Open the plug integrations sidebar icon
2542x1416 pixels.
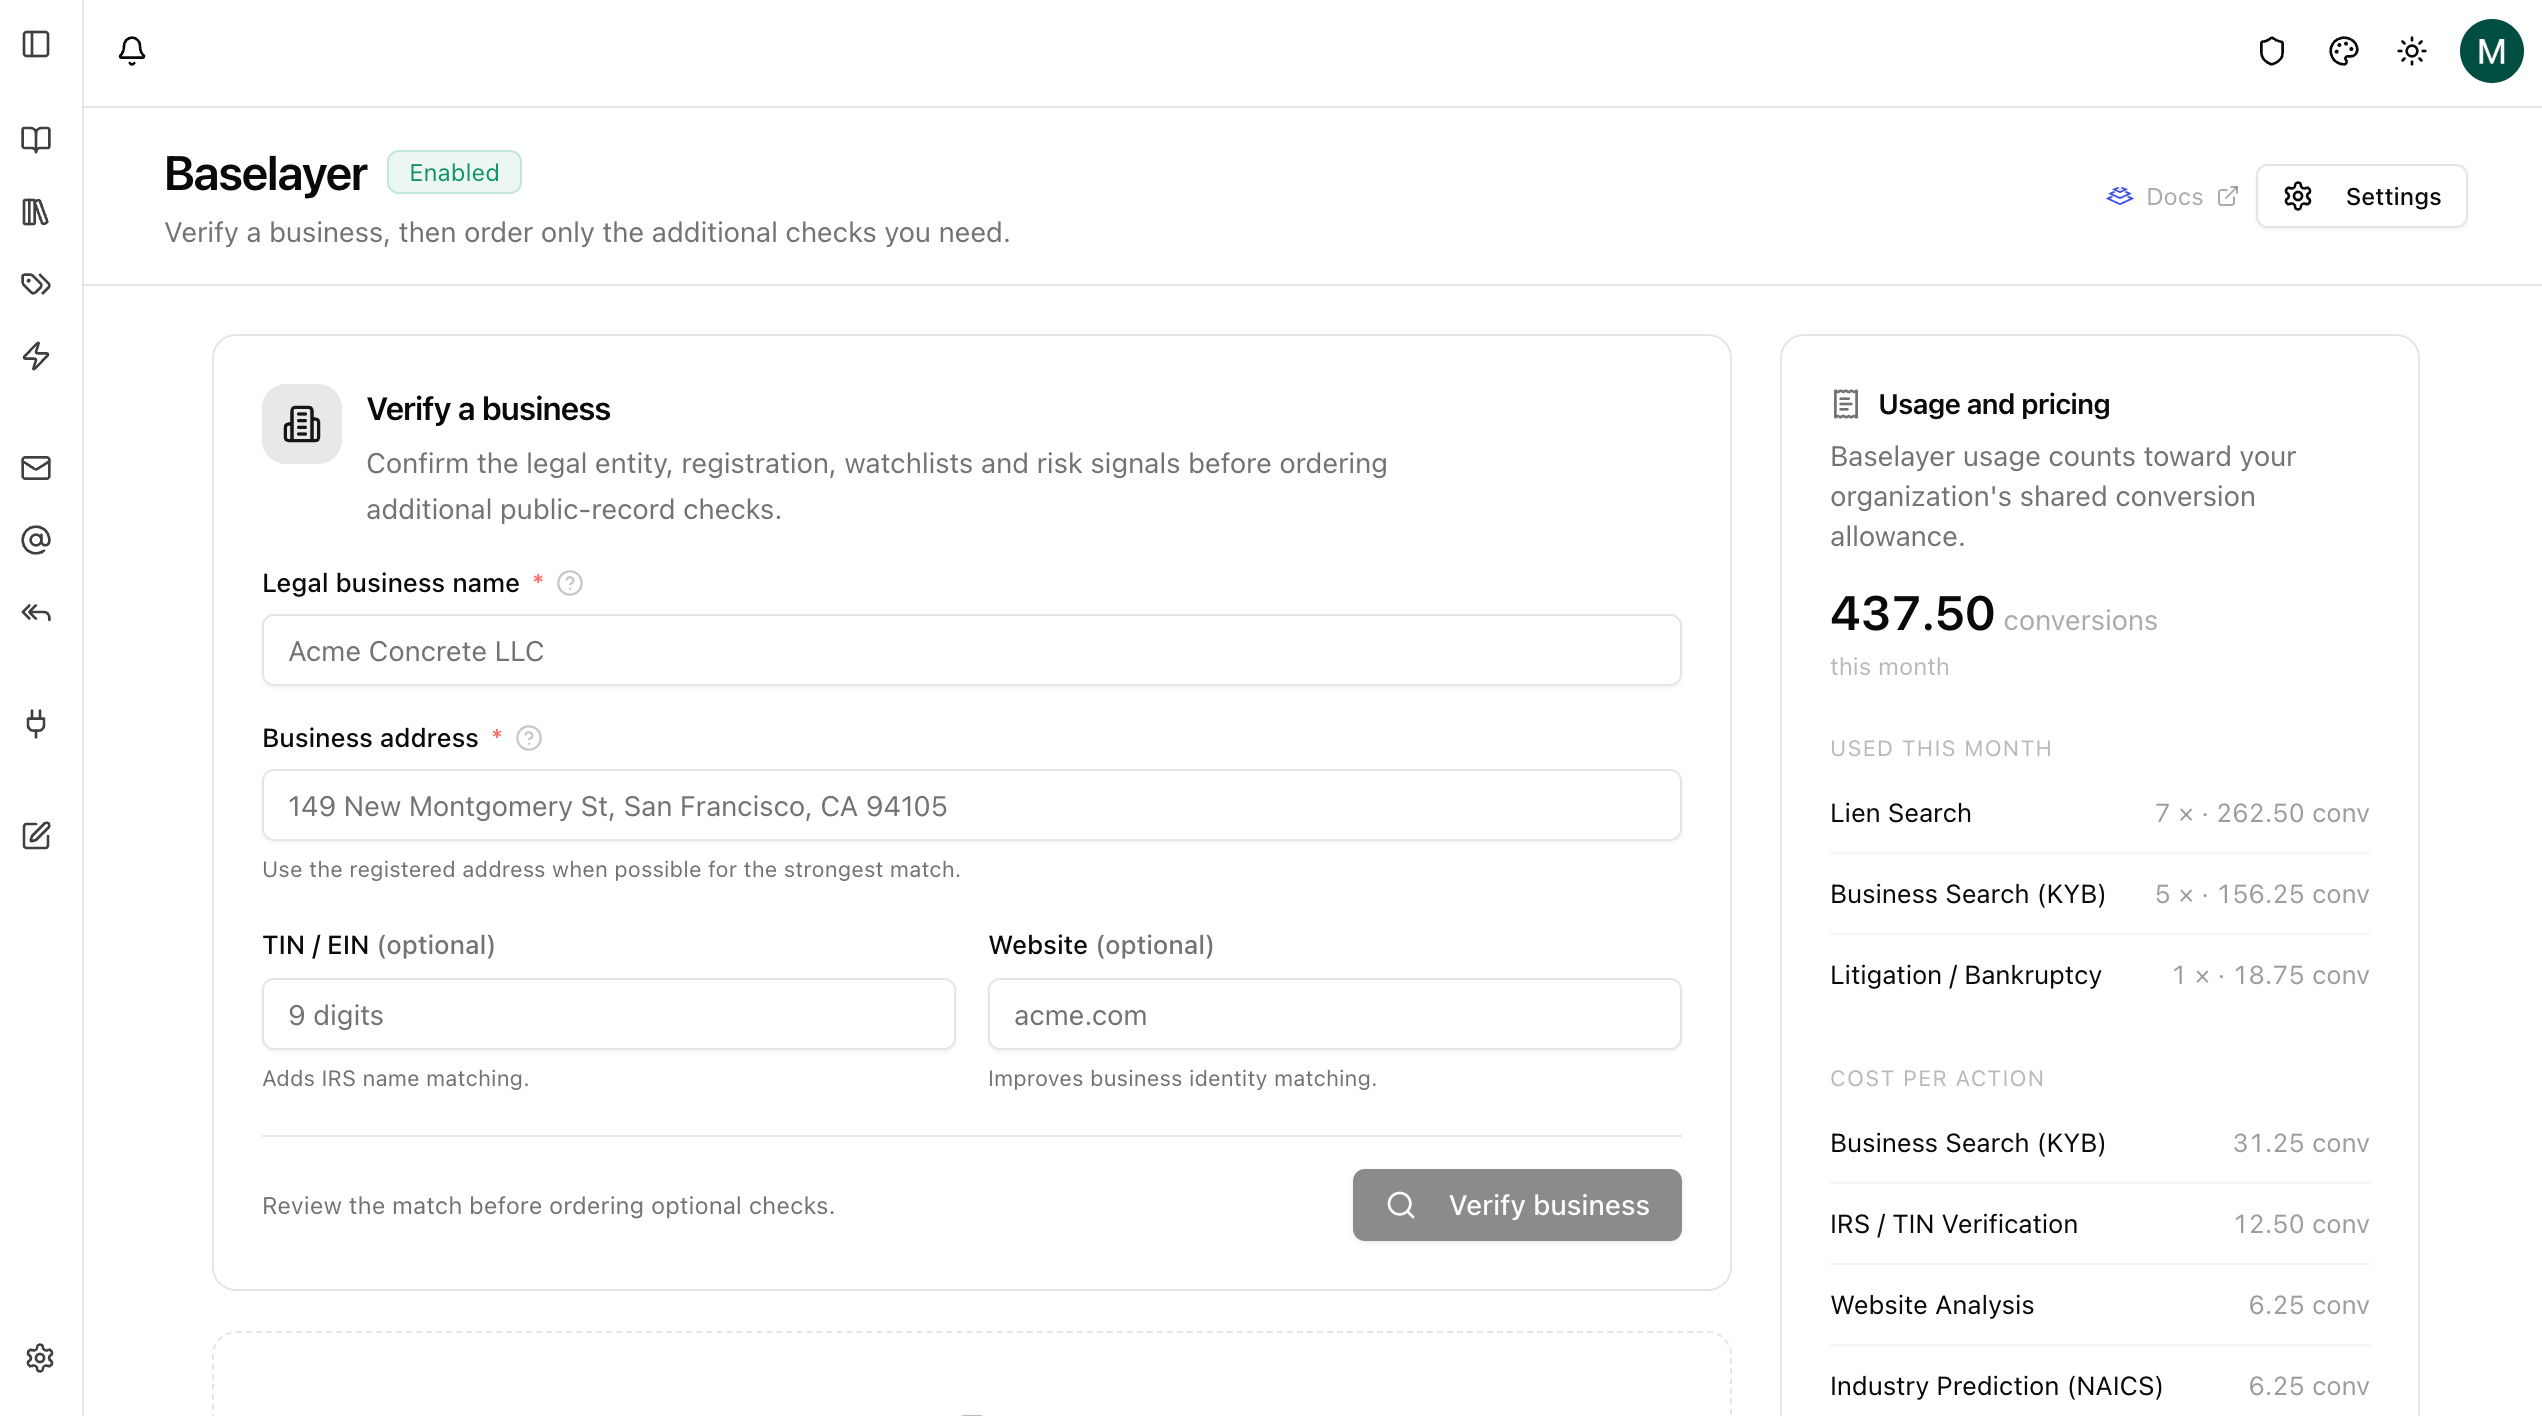[36, 723]
